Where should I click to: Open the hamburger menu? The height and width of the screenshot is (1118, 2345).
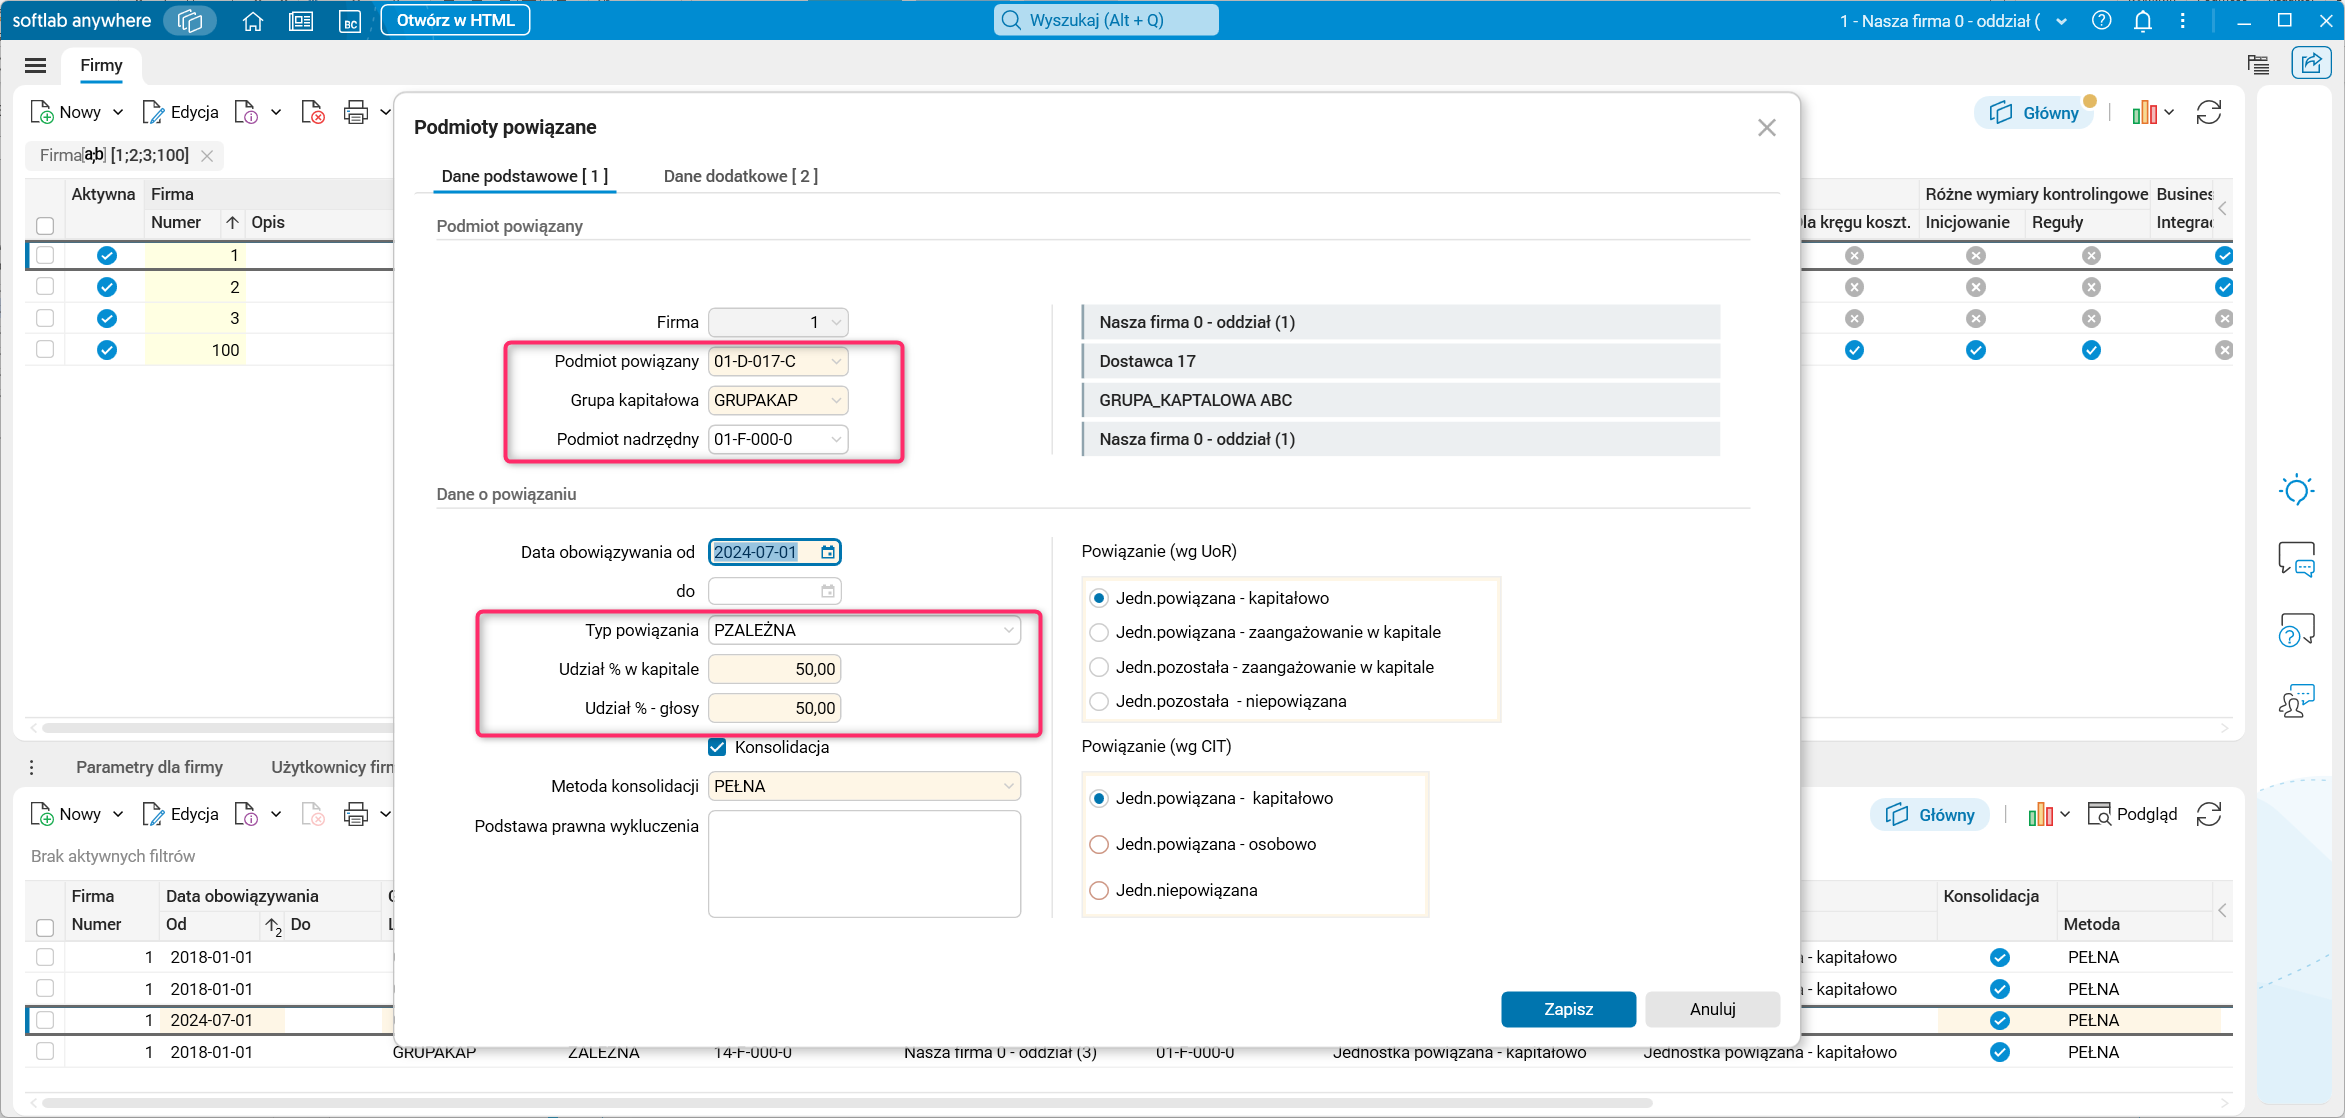tap(36, 66)
